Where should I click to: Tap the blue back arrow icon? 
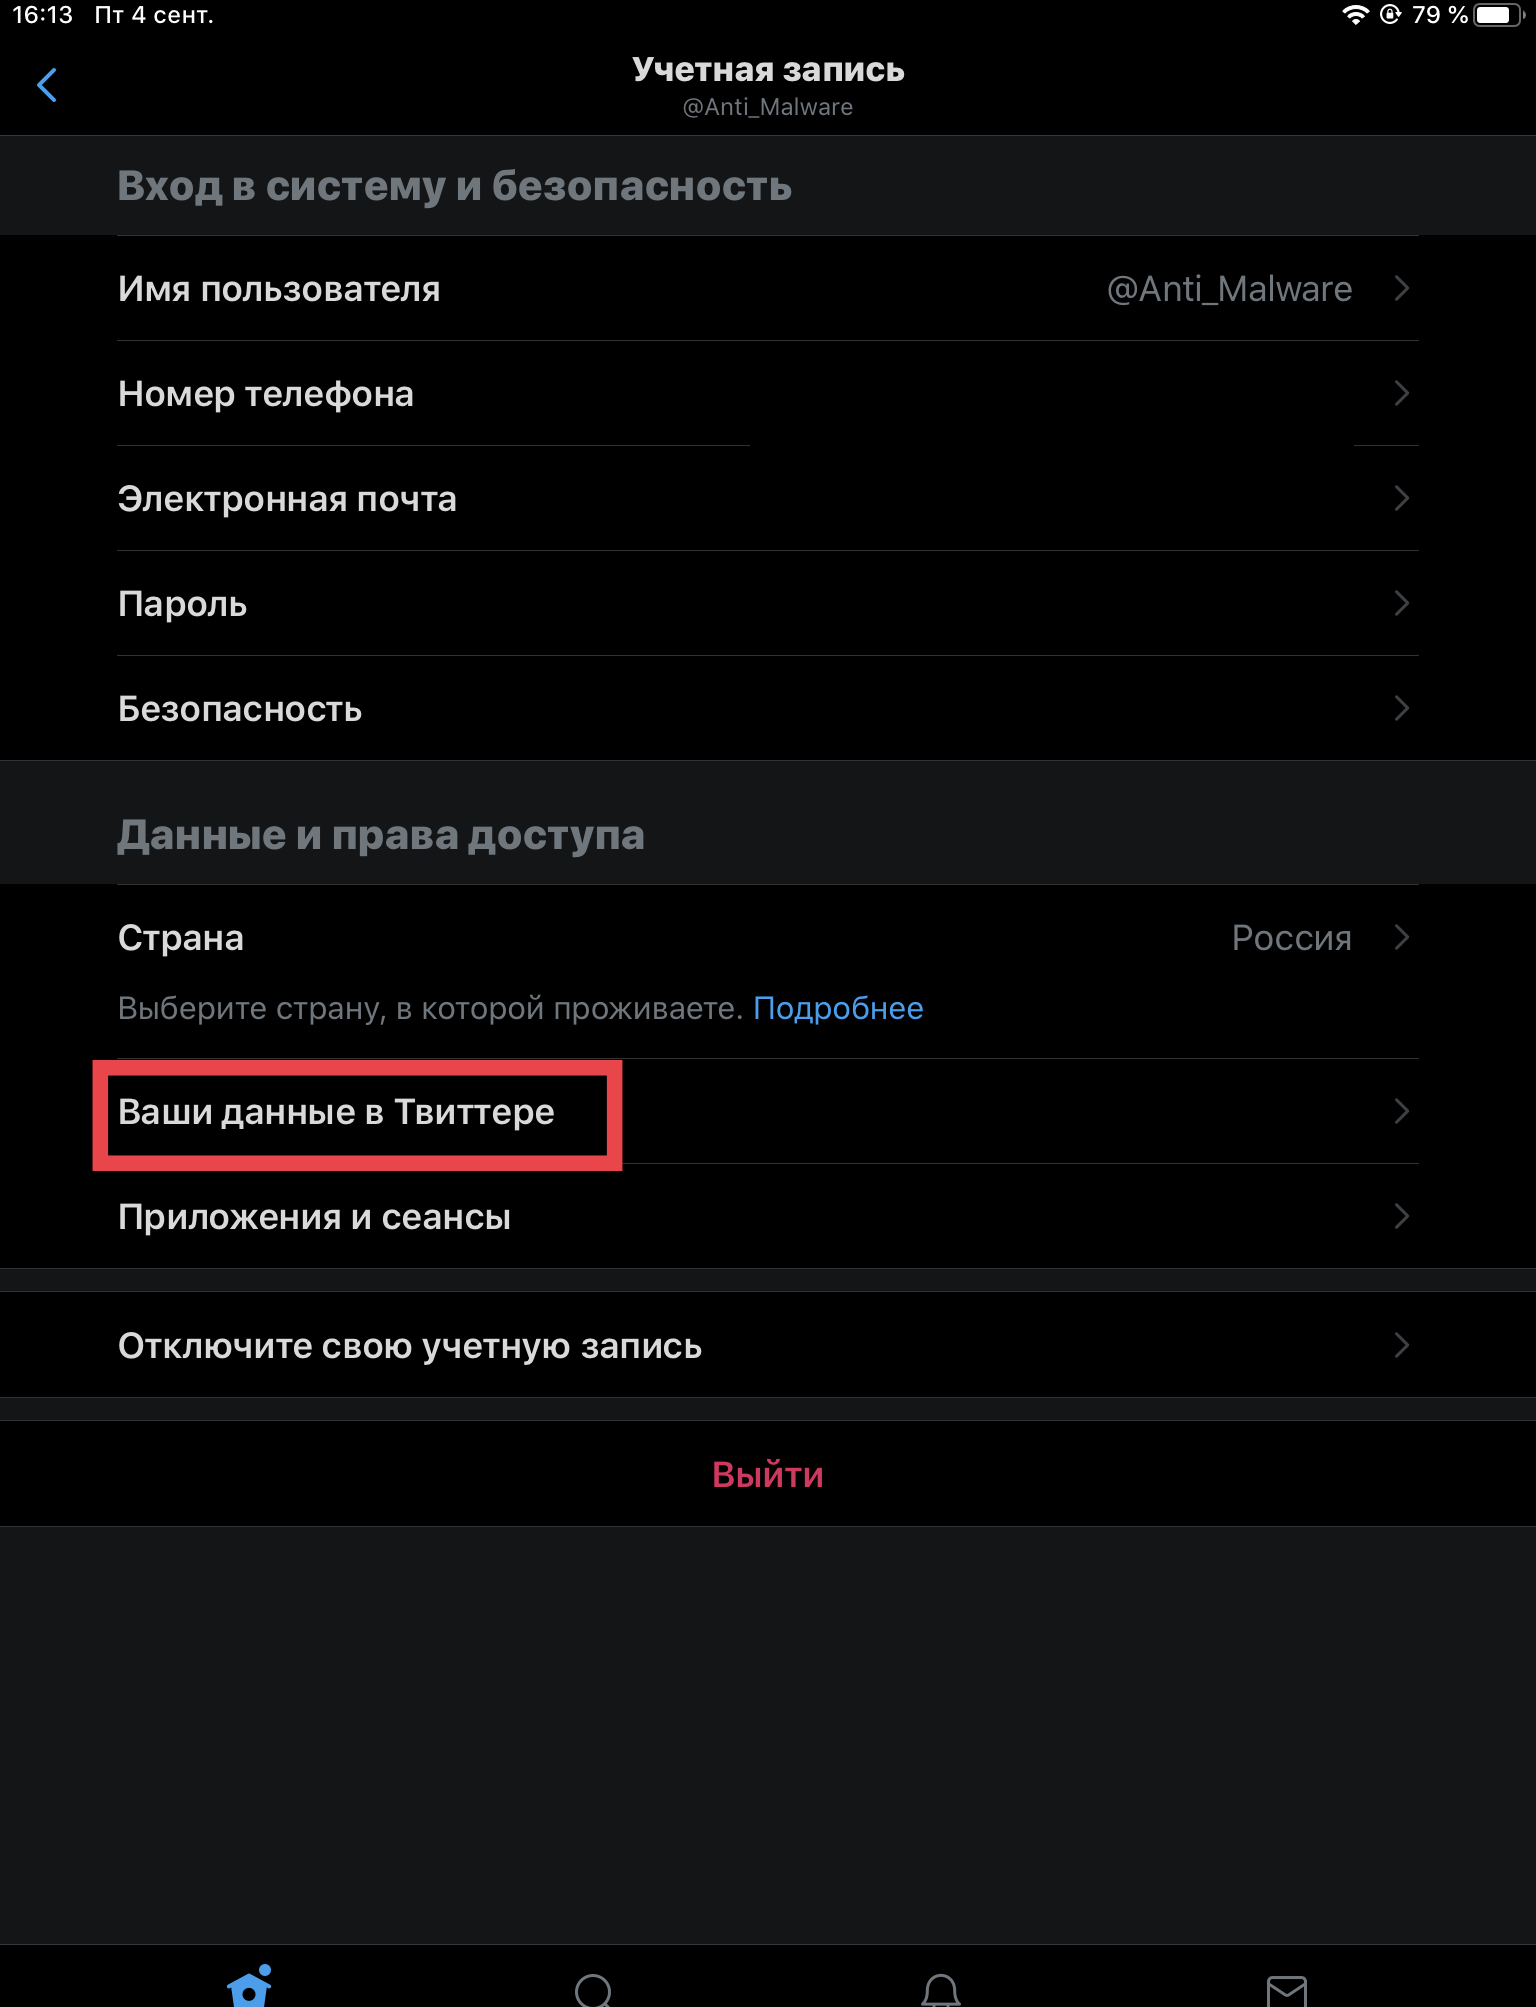coord(47,85)
